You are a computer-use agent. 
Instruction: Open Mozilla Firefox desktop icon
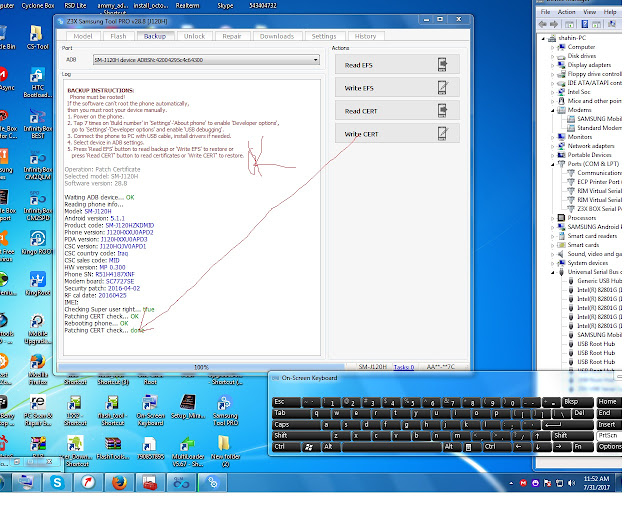[x=38, y=370]
